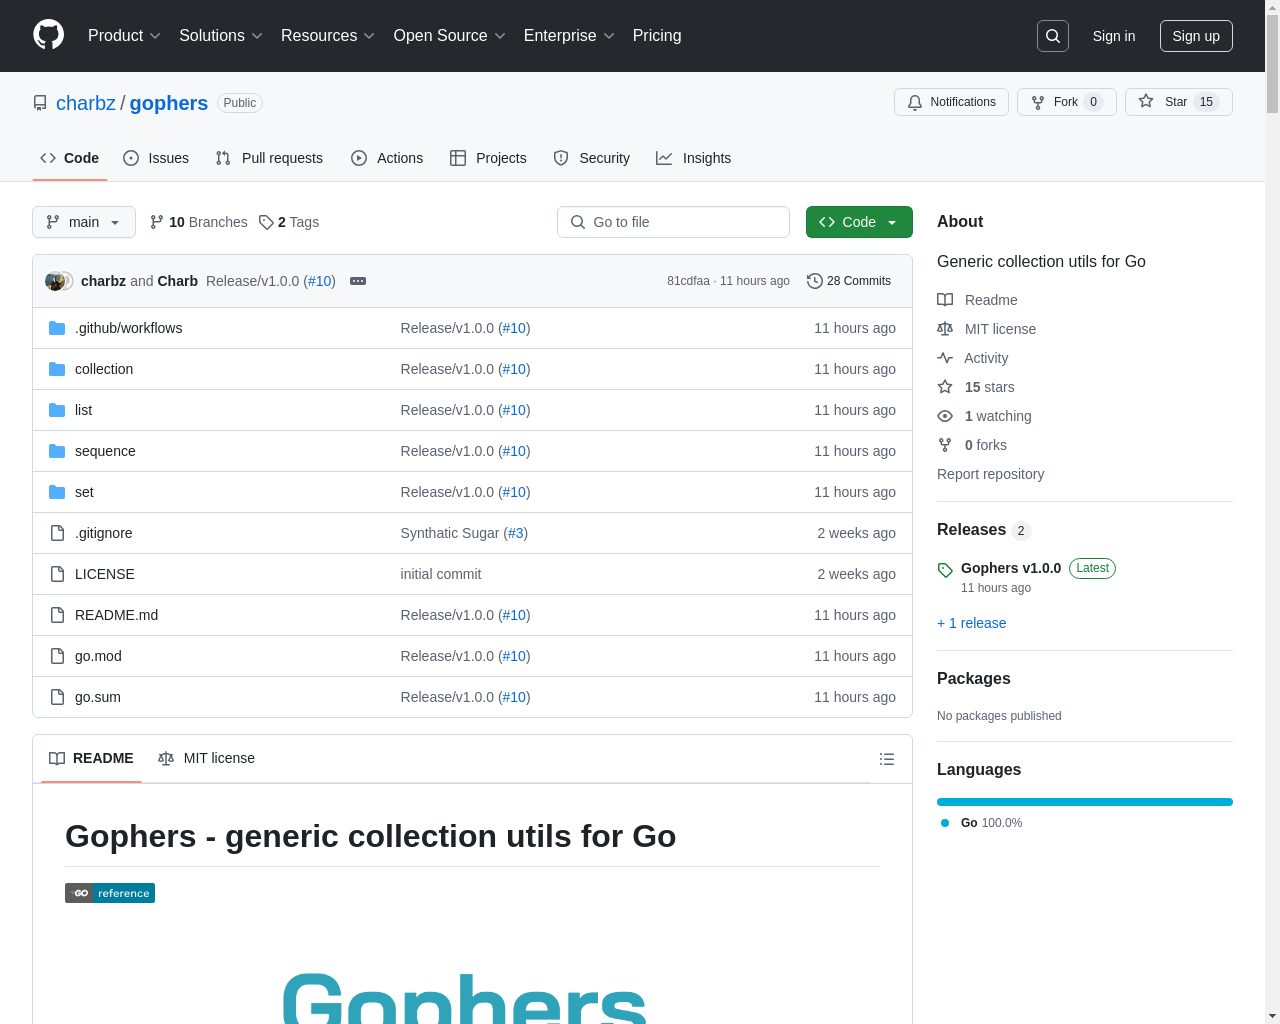Open pull request #3 in .gitignore row
The height and width of the screenshot is (1024, 1280).
516,533
